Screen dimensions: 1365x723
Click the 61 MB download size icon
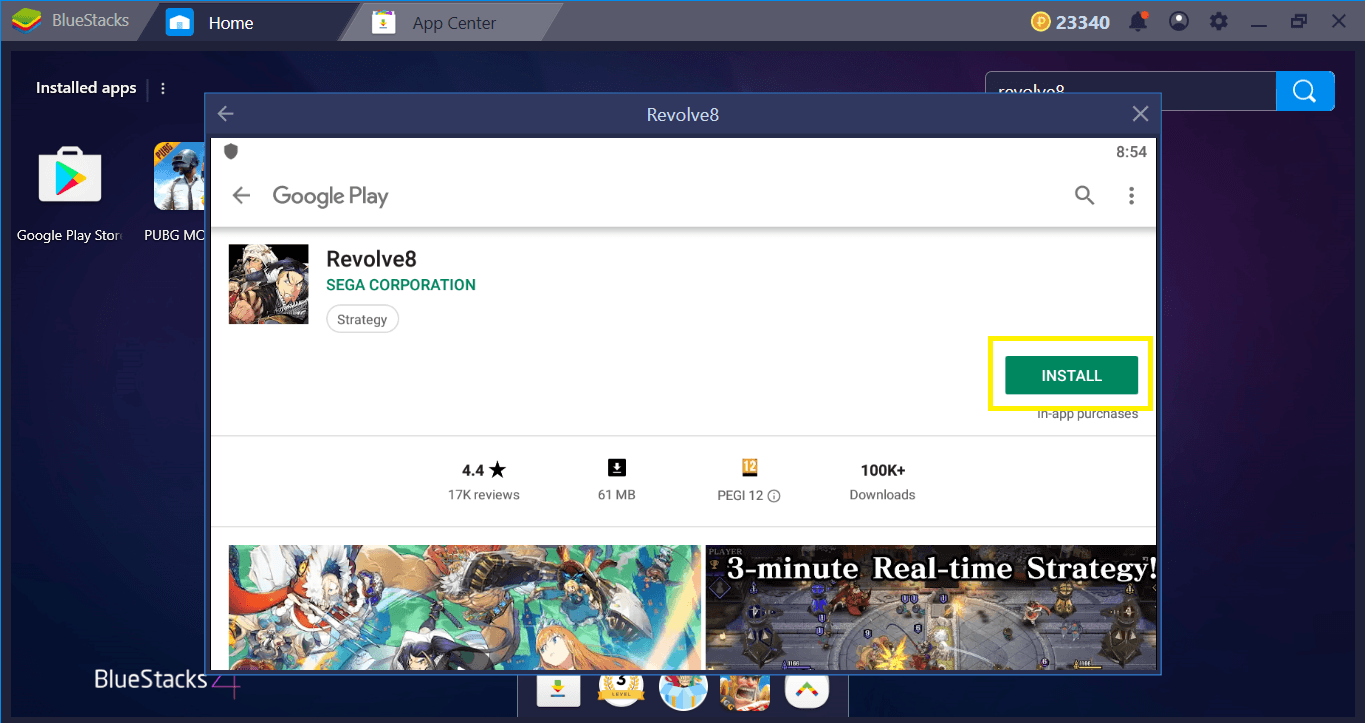(x=617, y=468)
